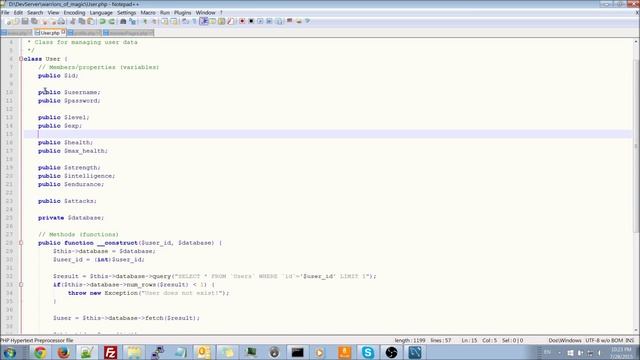The width and height of the screenshot is (640, 360).
Task: Close the User.php tab
Action: 63,32
